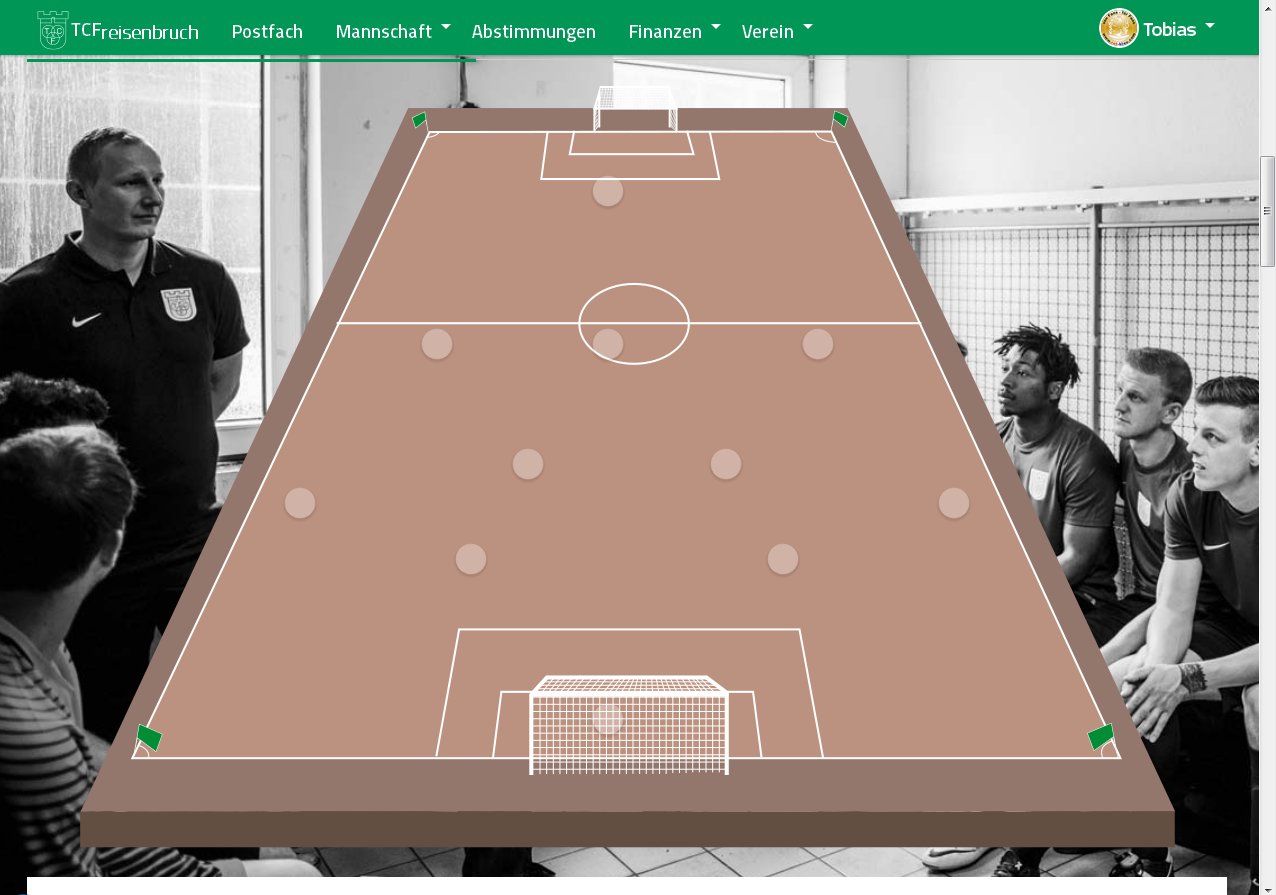
Task: Click the TCFreisenbruch club crest logo
Action: (x=52, y=30)
